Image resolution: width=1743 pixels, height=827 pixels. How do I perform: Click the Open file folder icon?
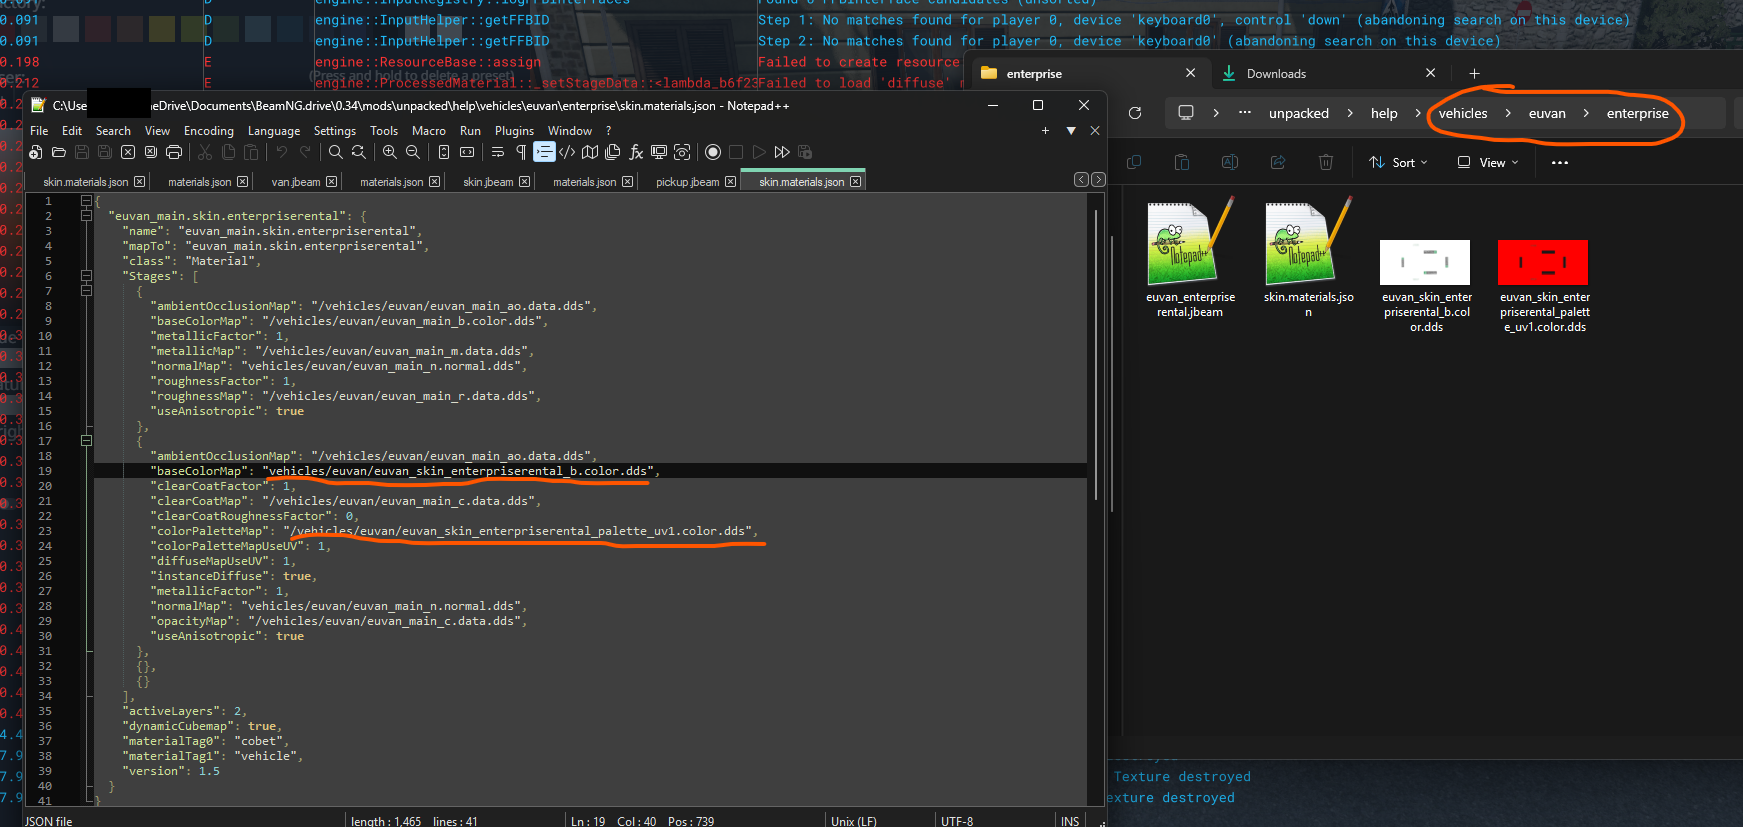(59, 152)
